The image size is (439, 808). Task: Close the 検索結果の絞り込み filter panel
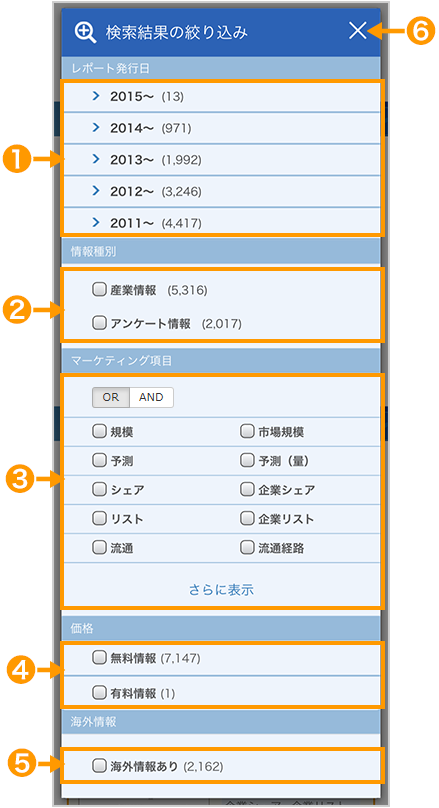tap(357, 31)
